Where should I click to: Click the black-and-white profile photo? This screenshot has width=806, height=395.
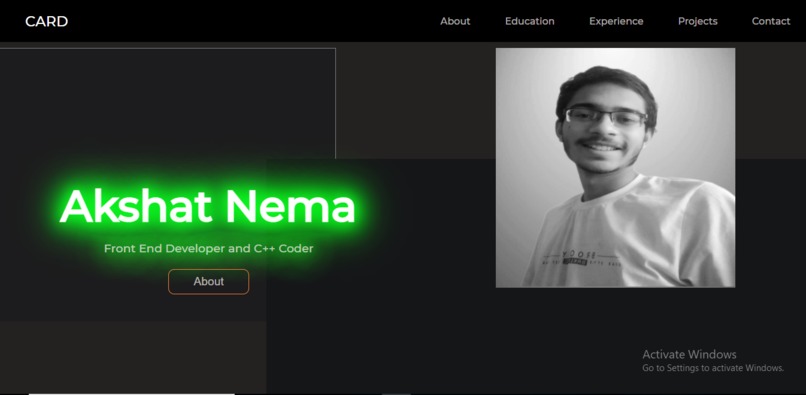(x=615, y=168)
